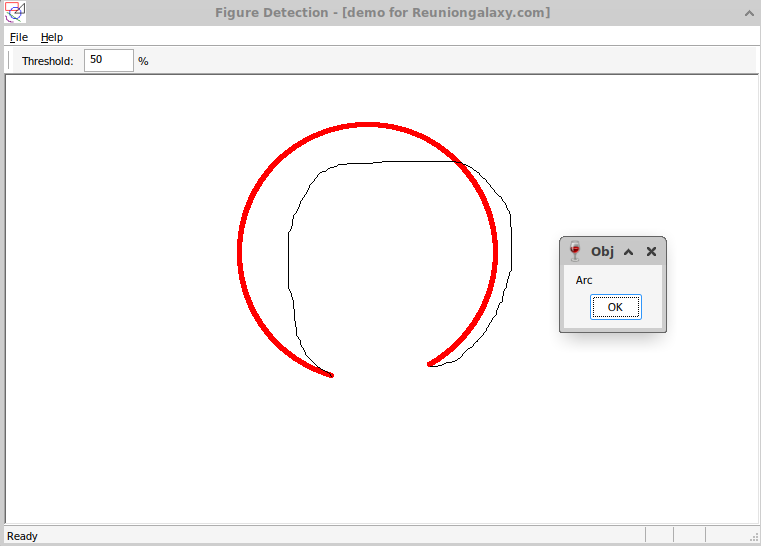Click the resize grip in status bar
The image size is (761, 546).
pyautogui.click(x=754, y=536)
